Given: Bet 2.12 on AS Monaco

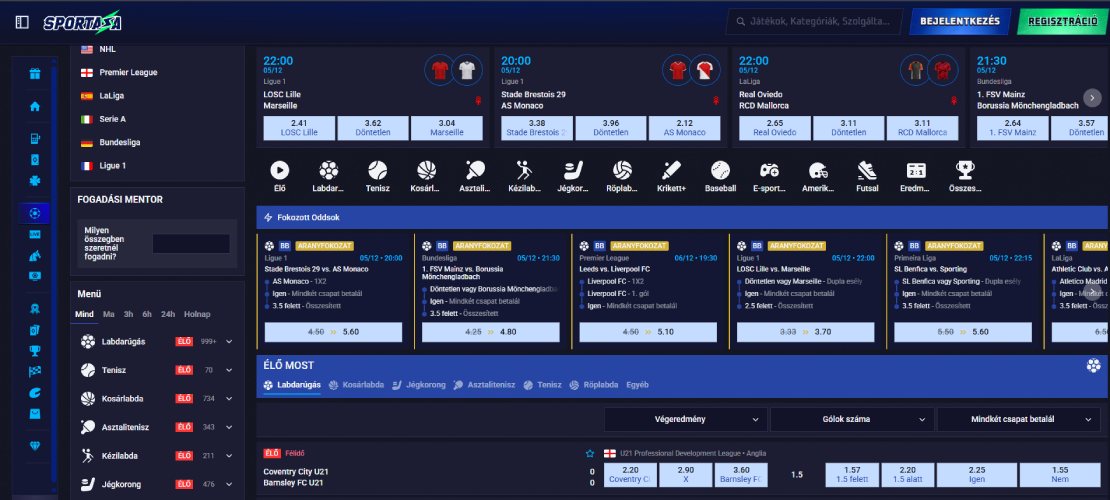Looking at the screenshot, I should [x=685, y=128].
